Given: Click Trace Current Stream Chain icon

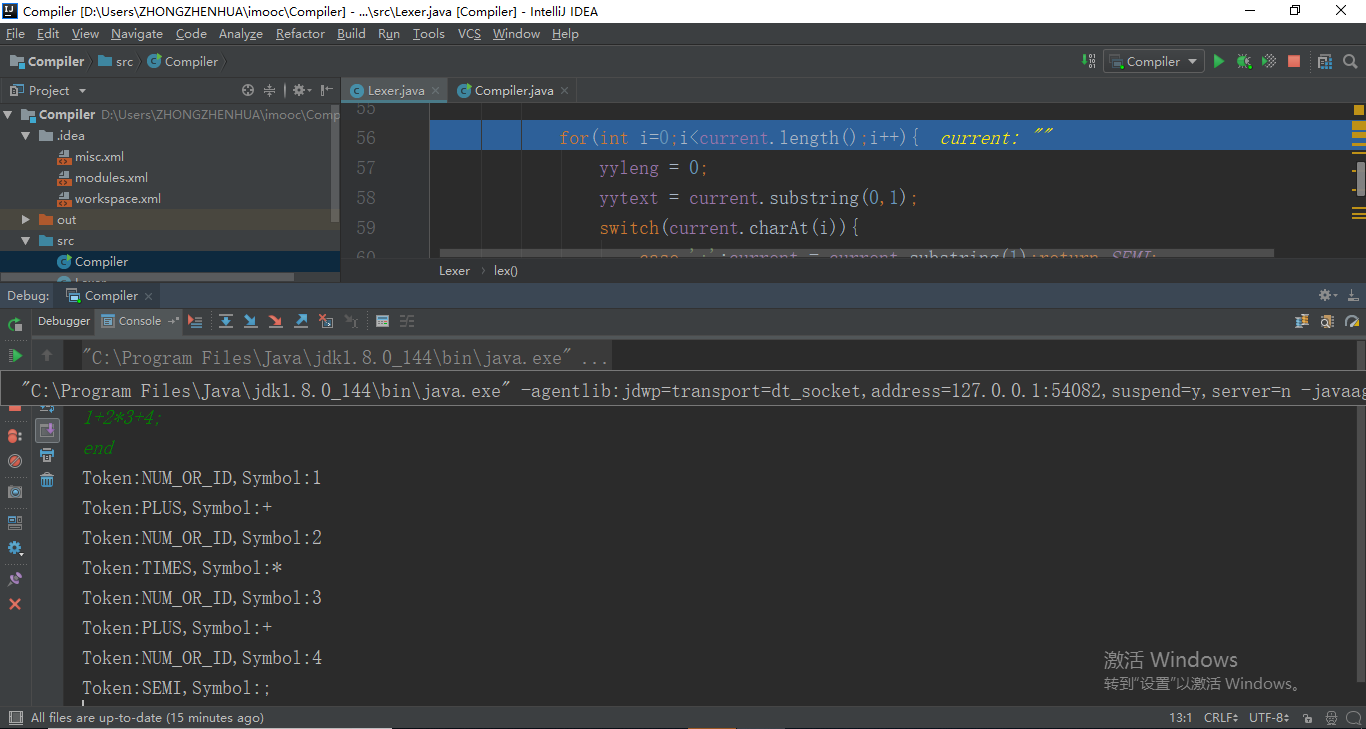Looking at the screenshot, I should [407, 321].
